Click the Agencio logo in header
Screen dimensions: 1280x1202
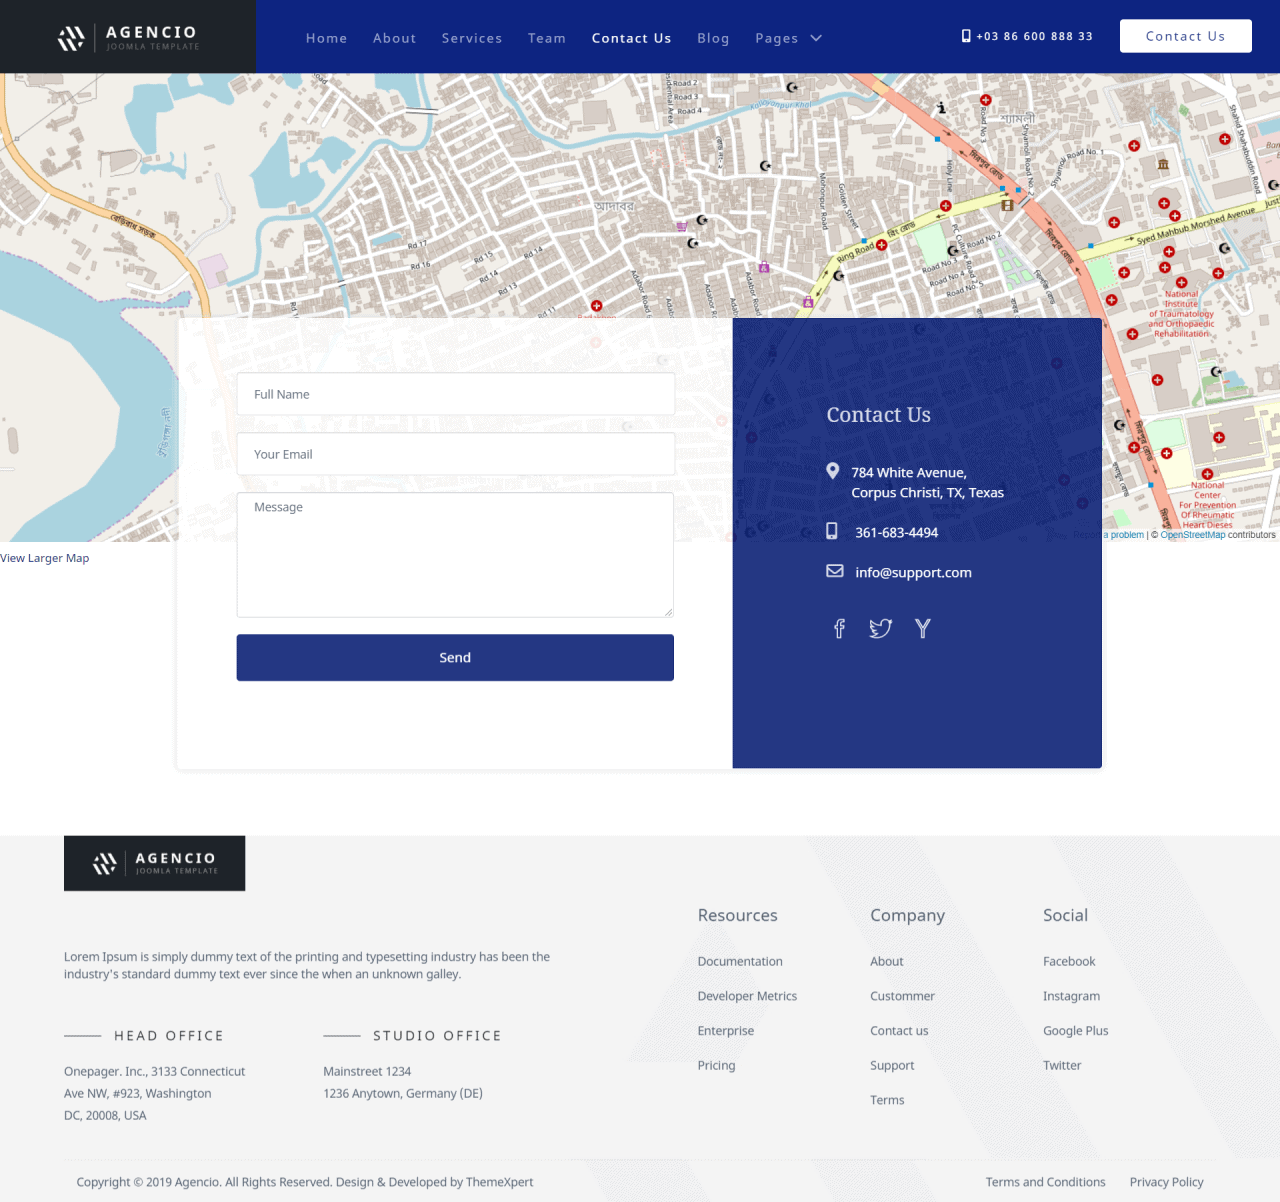click(128, 38)
